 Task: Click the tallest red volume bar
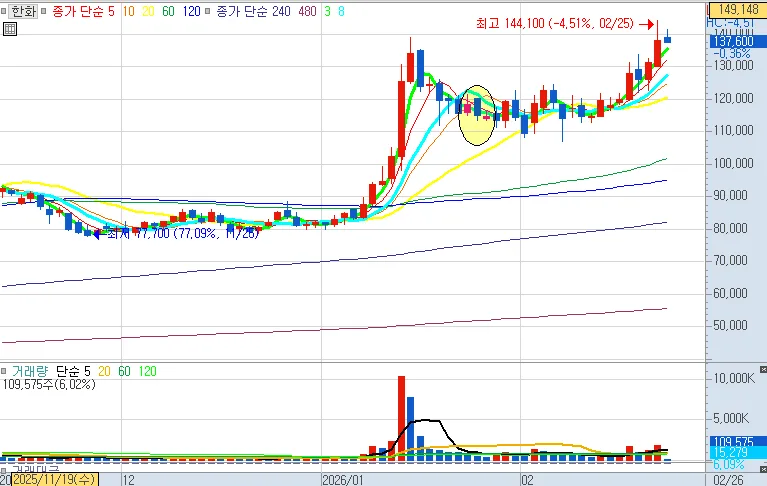pos(402,416)
